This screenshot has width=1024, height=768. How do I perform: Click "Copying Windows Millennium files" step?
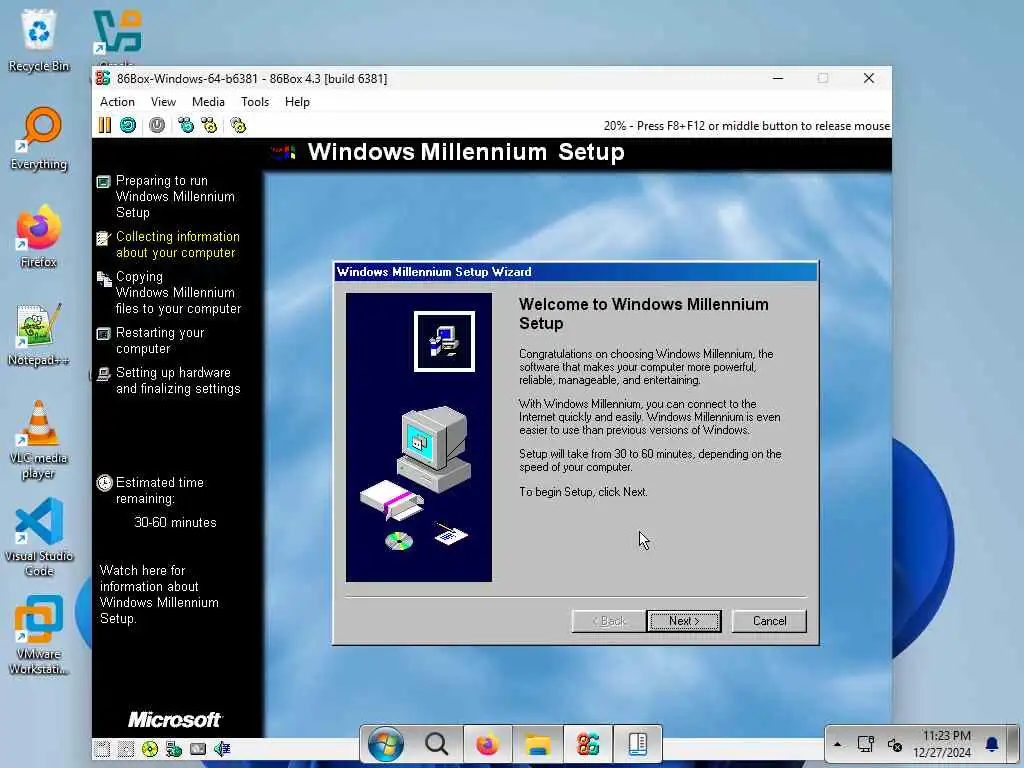pos(178,293)
